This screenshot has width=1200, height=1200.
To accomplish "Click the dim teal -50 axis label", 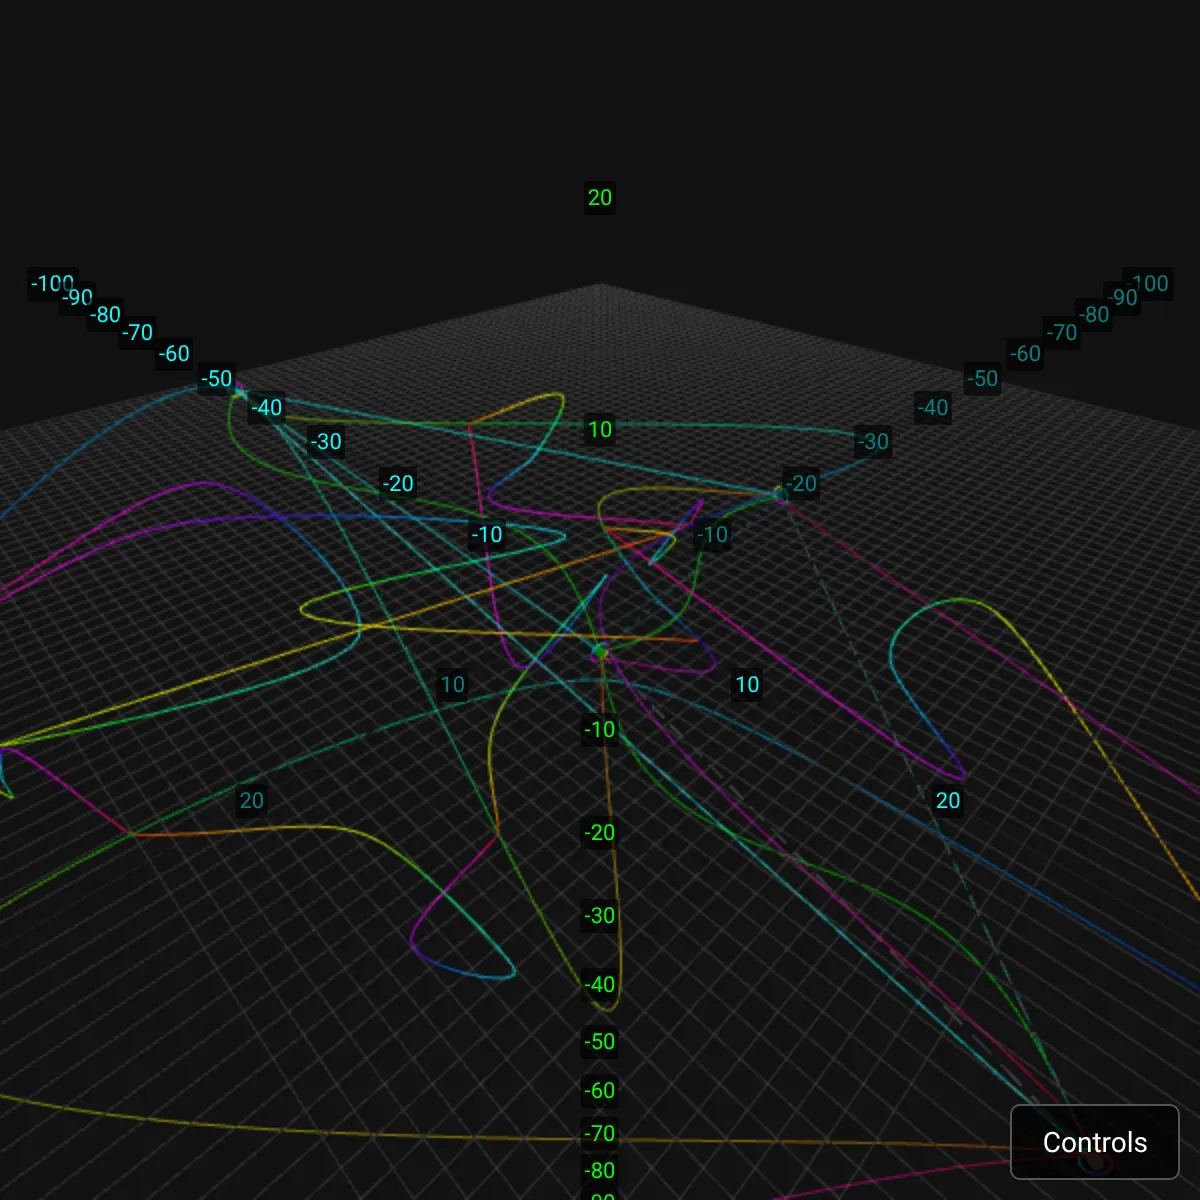I will point(983,379).
